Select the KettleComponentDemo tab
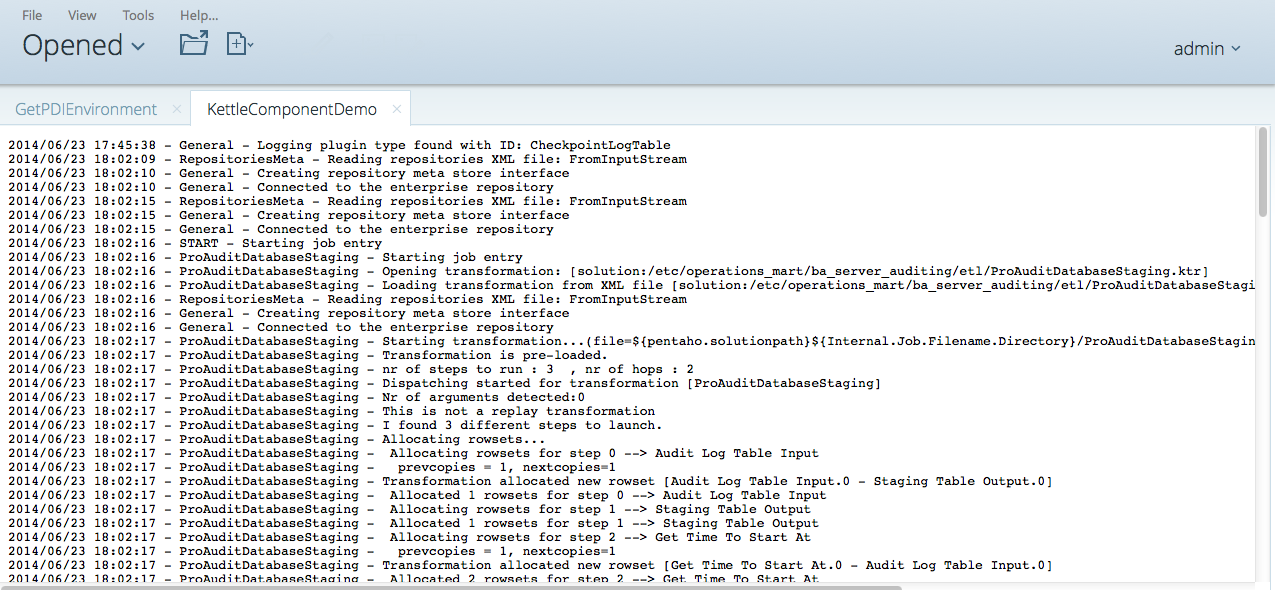The width and height of the screenshot is (1275, 590). tap(292, 109)
